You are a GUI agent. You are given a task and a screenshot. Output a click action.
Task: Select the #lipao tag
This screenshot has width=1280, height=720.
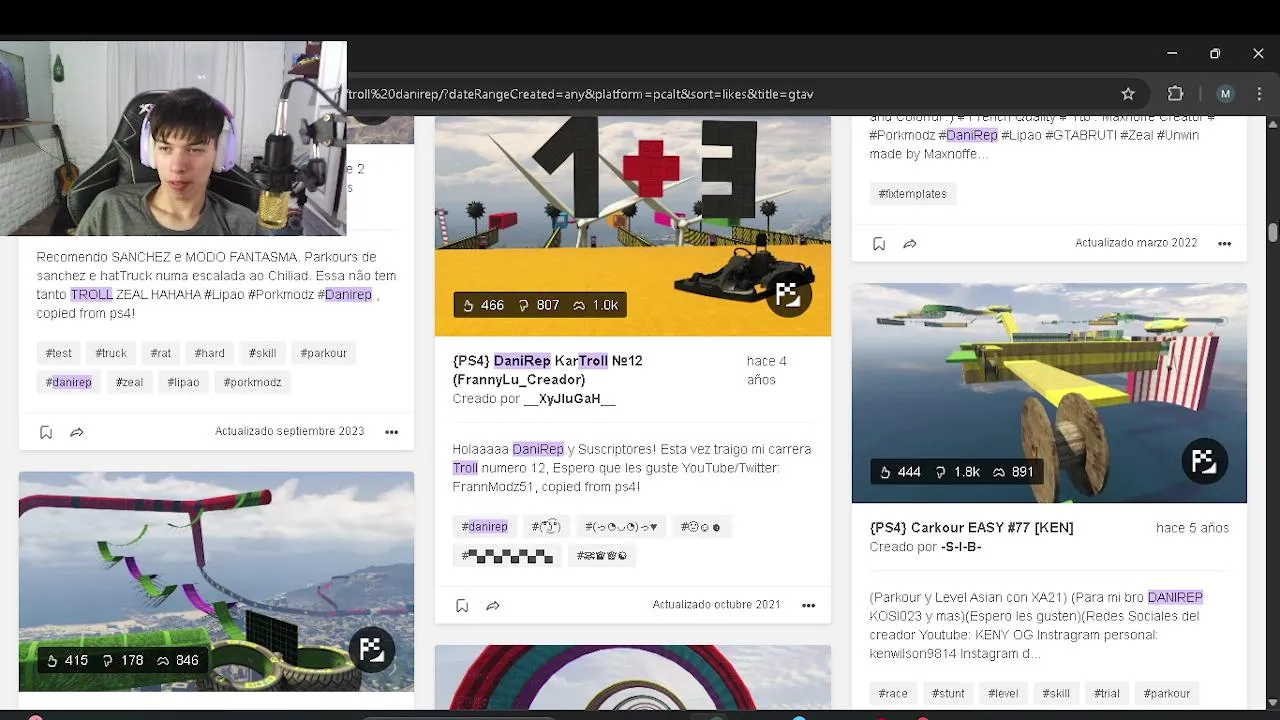(x=183, y=382)
